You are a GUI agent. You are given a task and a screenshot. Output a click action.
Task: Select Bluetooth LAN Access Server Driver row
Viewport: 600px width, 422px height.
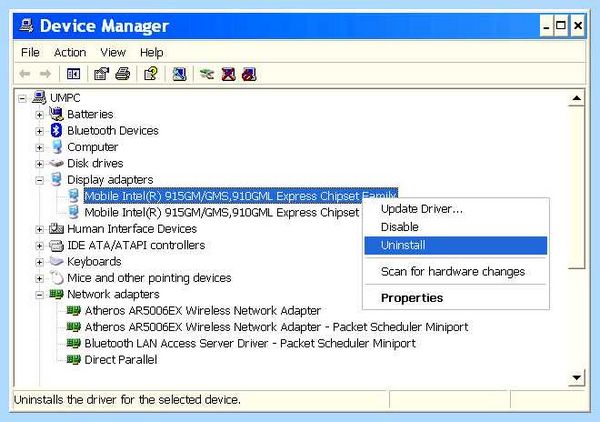[250, 343]
